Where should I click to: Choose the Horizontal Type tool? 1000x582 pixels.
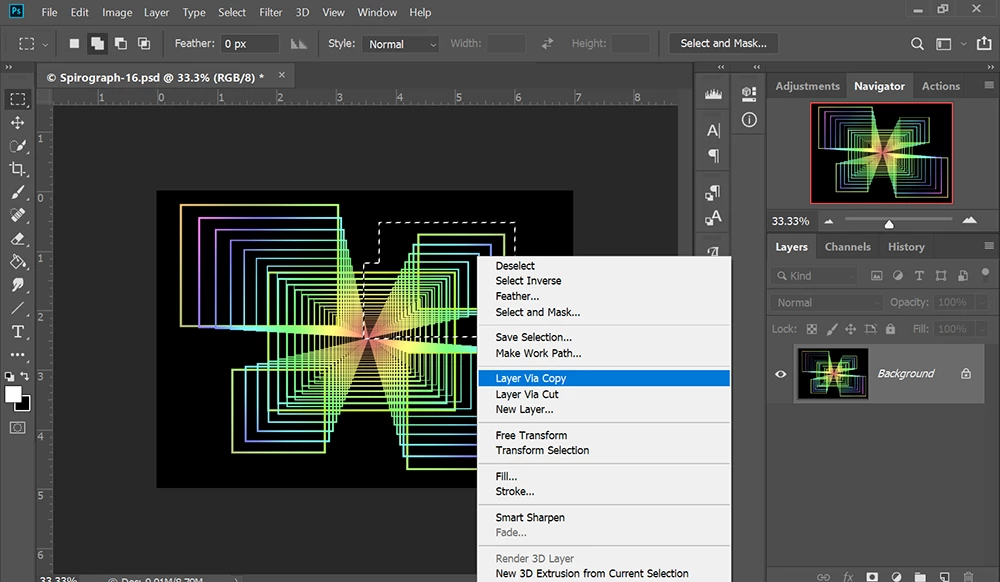[17, 332]
